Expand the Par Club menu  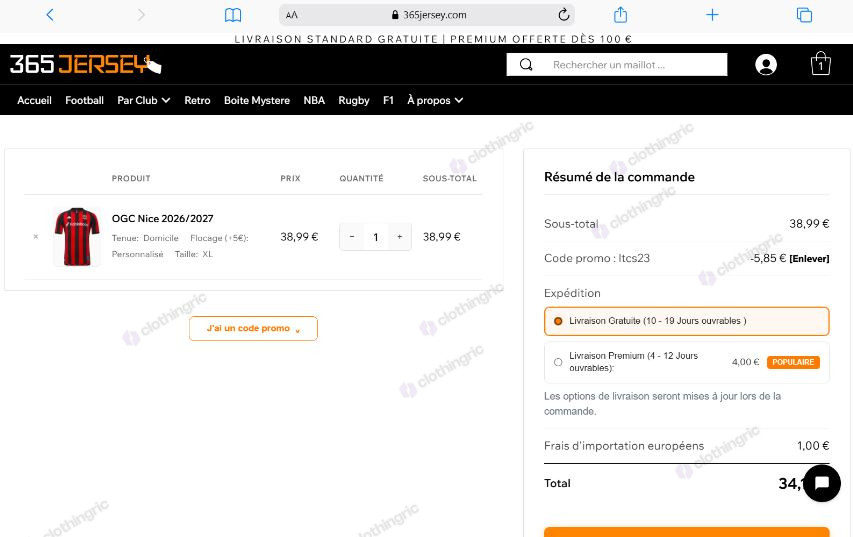pos(144,100)
